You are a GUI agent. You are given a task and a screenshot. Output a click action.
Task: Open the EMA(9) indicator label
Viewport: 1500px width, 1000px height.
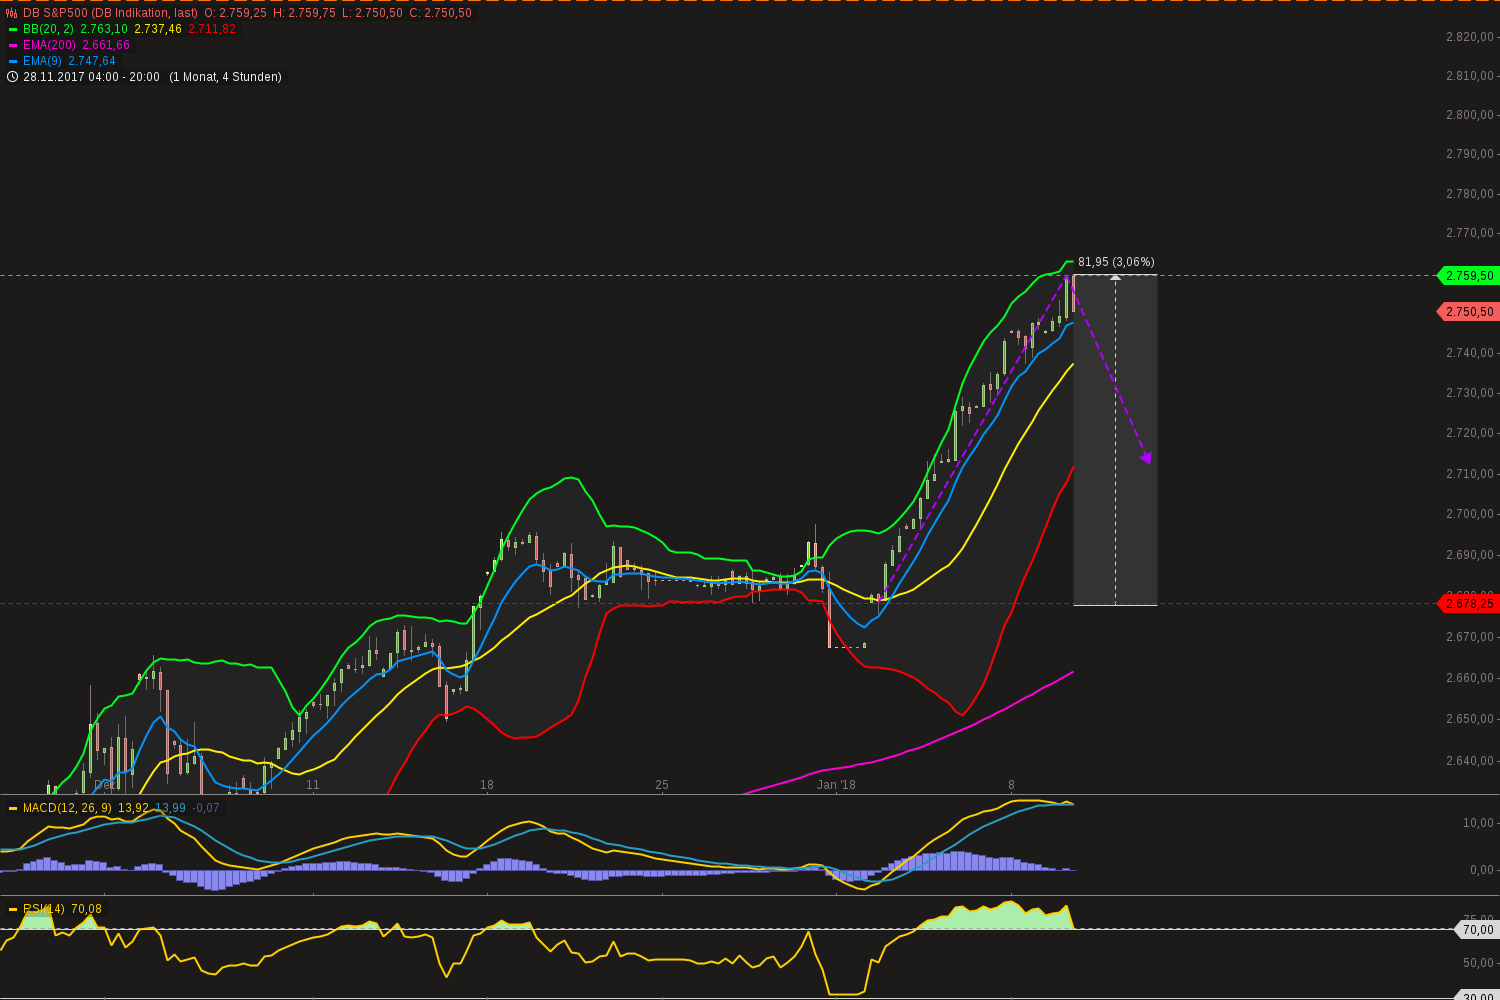[x=42, y=61]
